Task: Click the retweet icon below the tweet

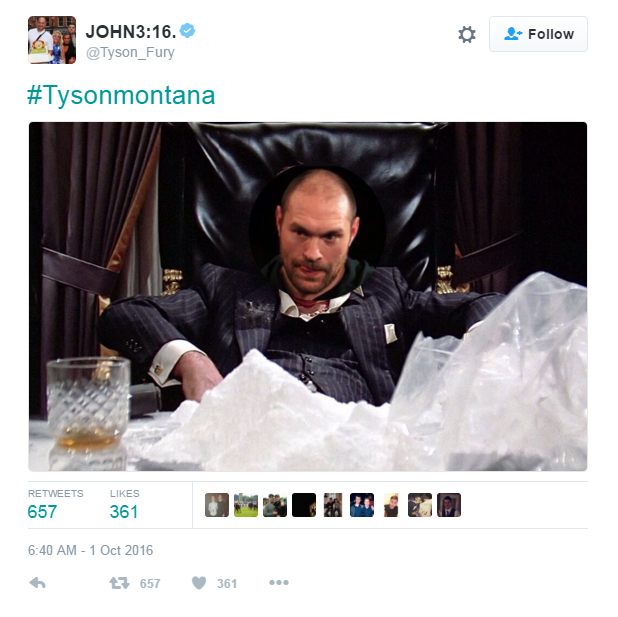Action: (119, 583)
